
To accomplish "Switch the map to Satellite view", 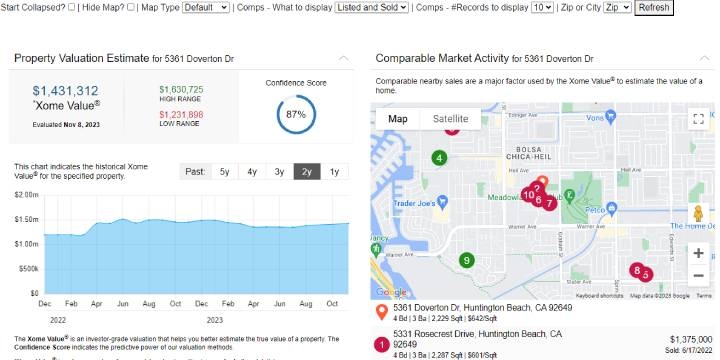I will coord(450,119).
